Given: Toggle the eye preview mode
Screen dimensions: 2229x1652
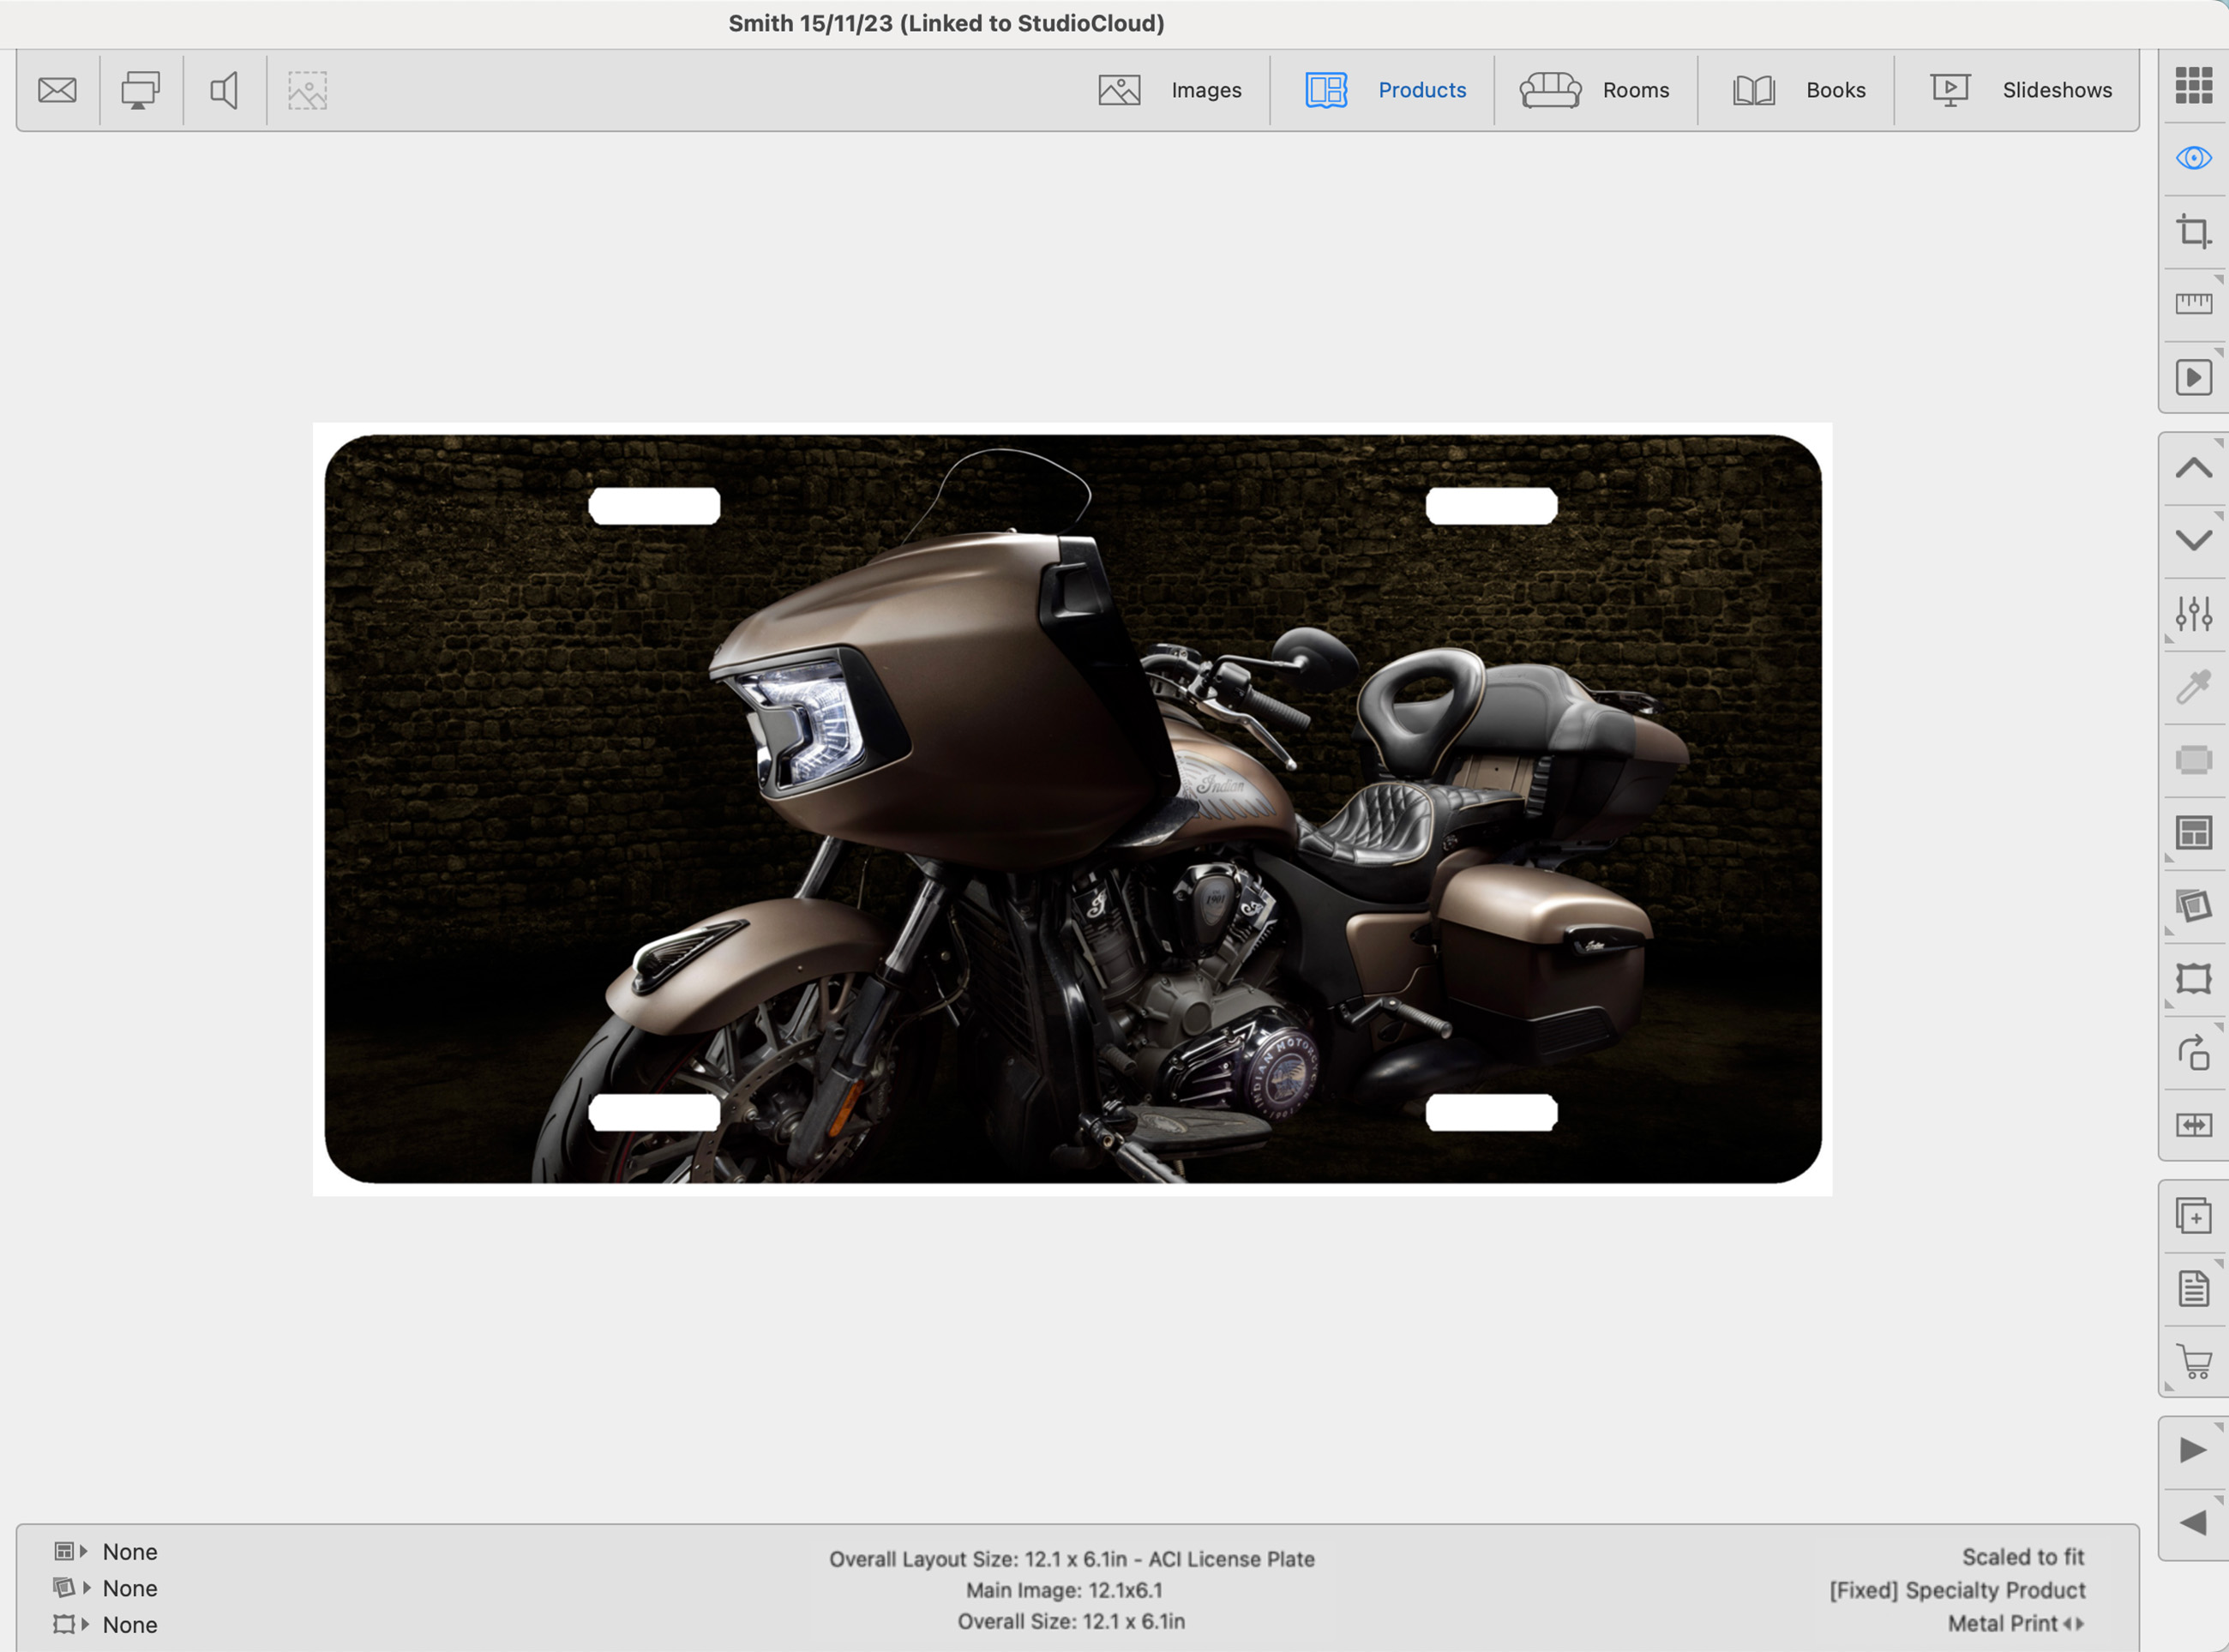Looking at the screenshot, I should point(2193,158).
